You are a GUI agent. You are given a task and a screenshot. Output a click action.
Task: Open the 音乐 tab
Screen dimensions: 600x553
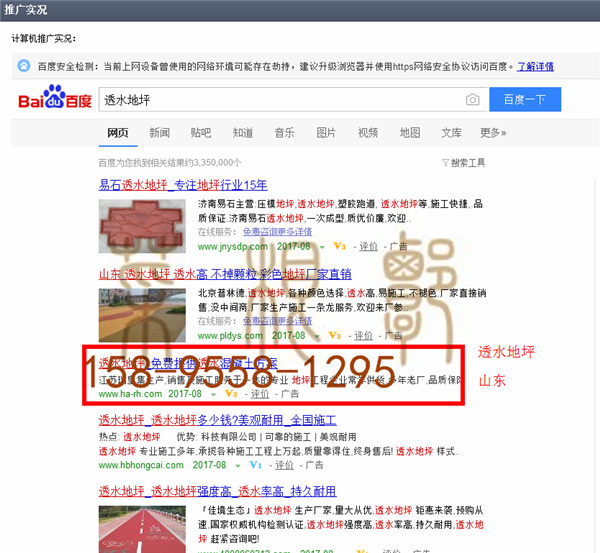pyautogui.click(x=284, y=133)
